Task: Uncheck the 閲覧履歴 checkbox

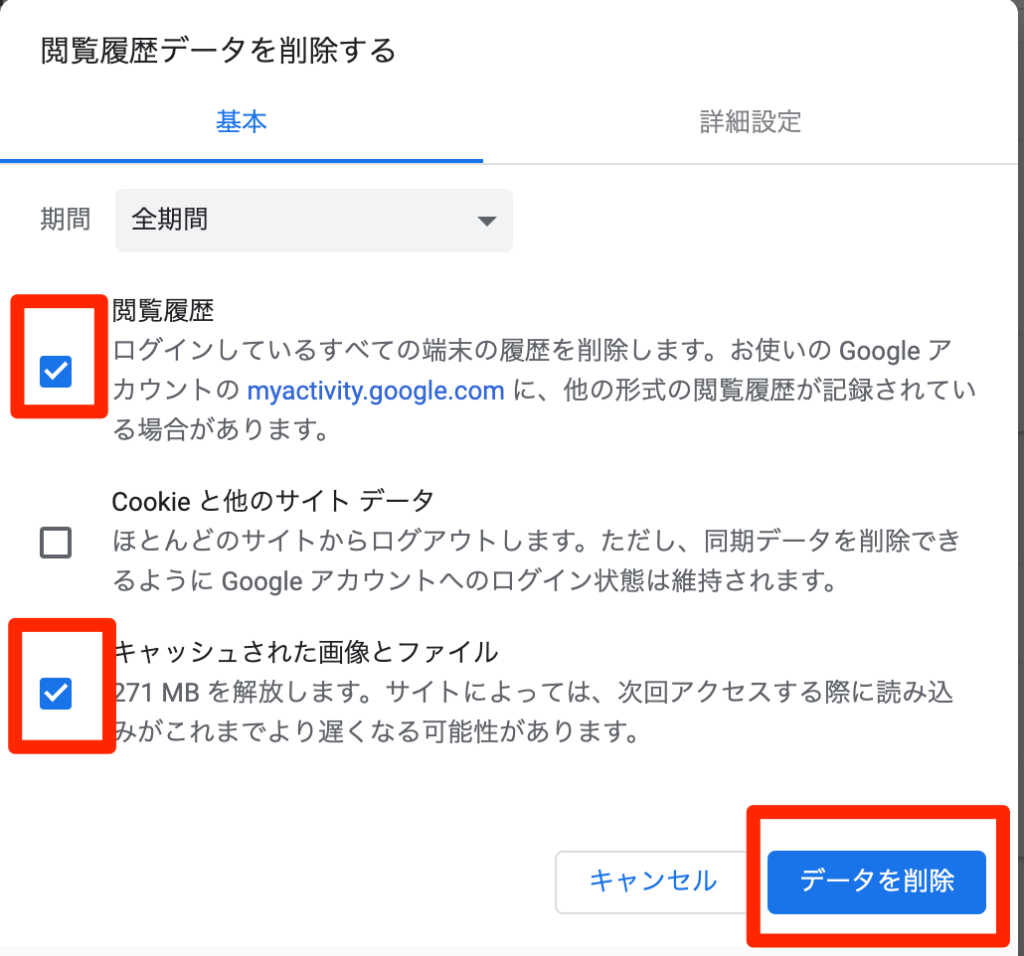Action: coord(56,372)
